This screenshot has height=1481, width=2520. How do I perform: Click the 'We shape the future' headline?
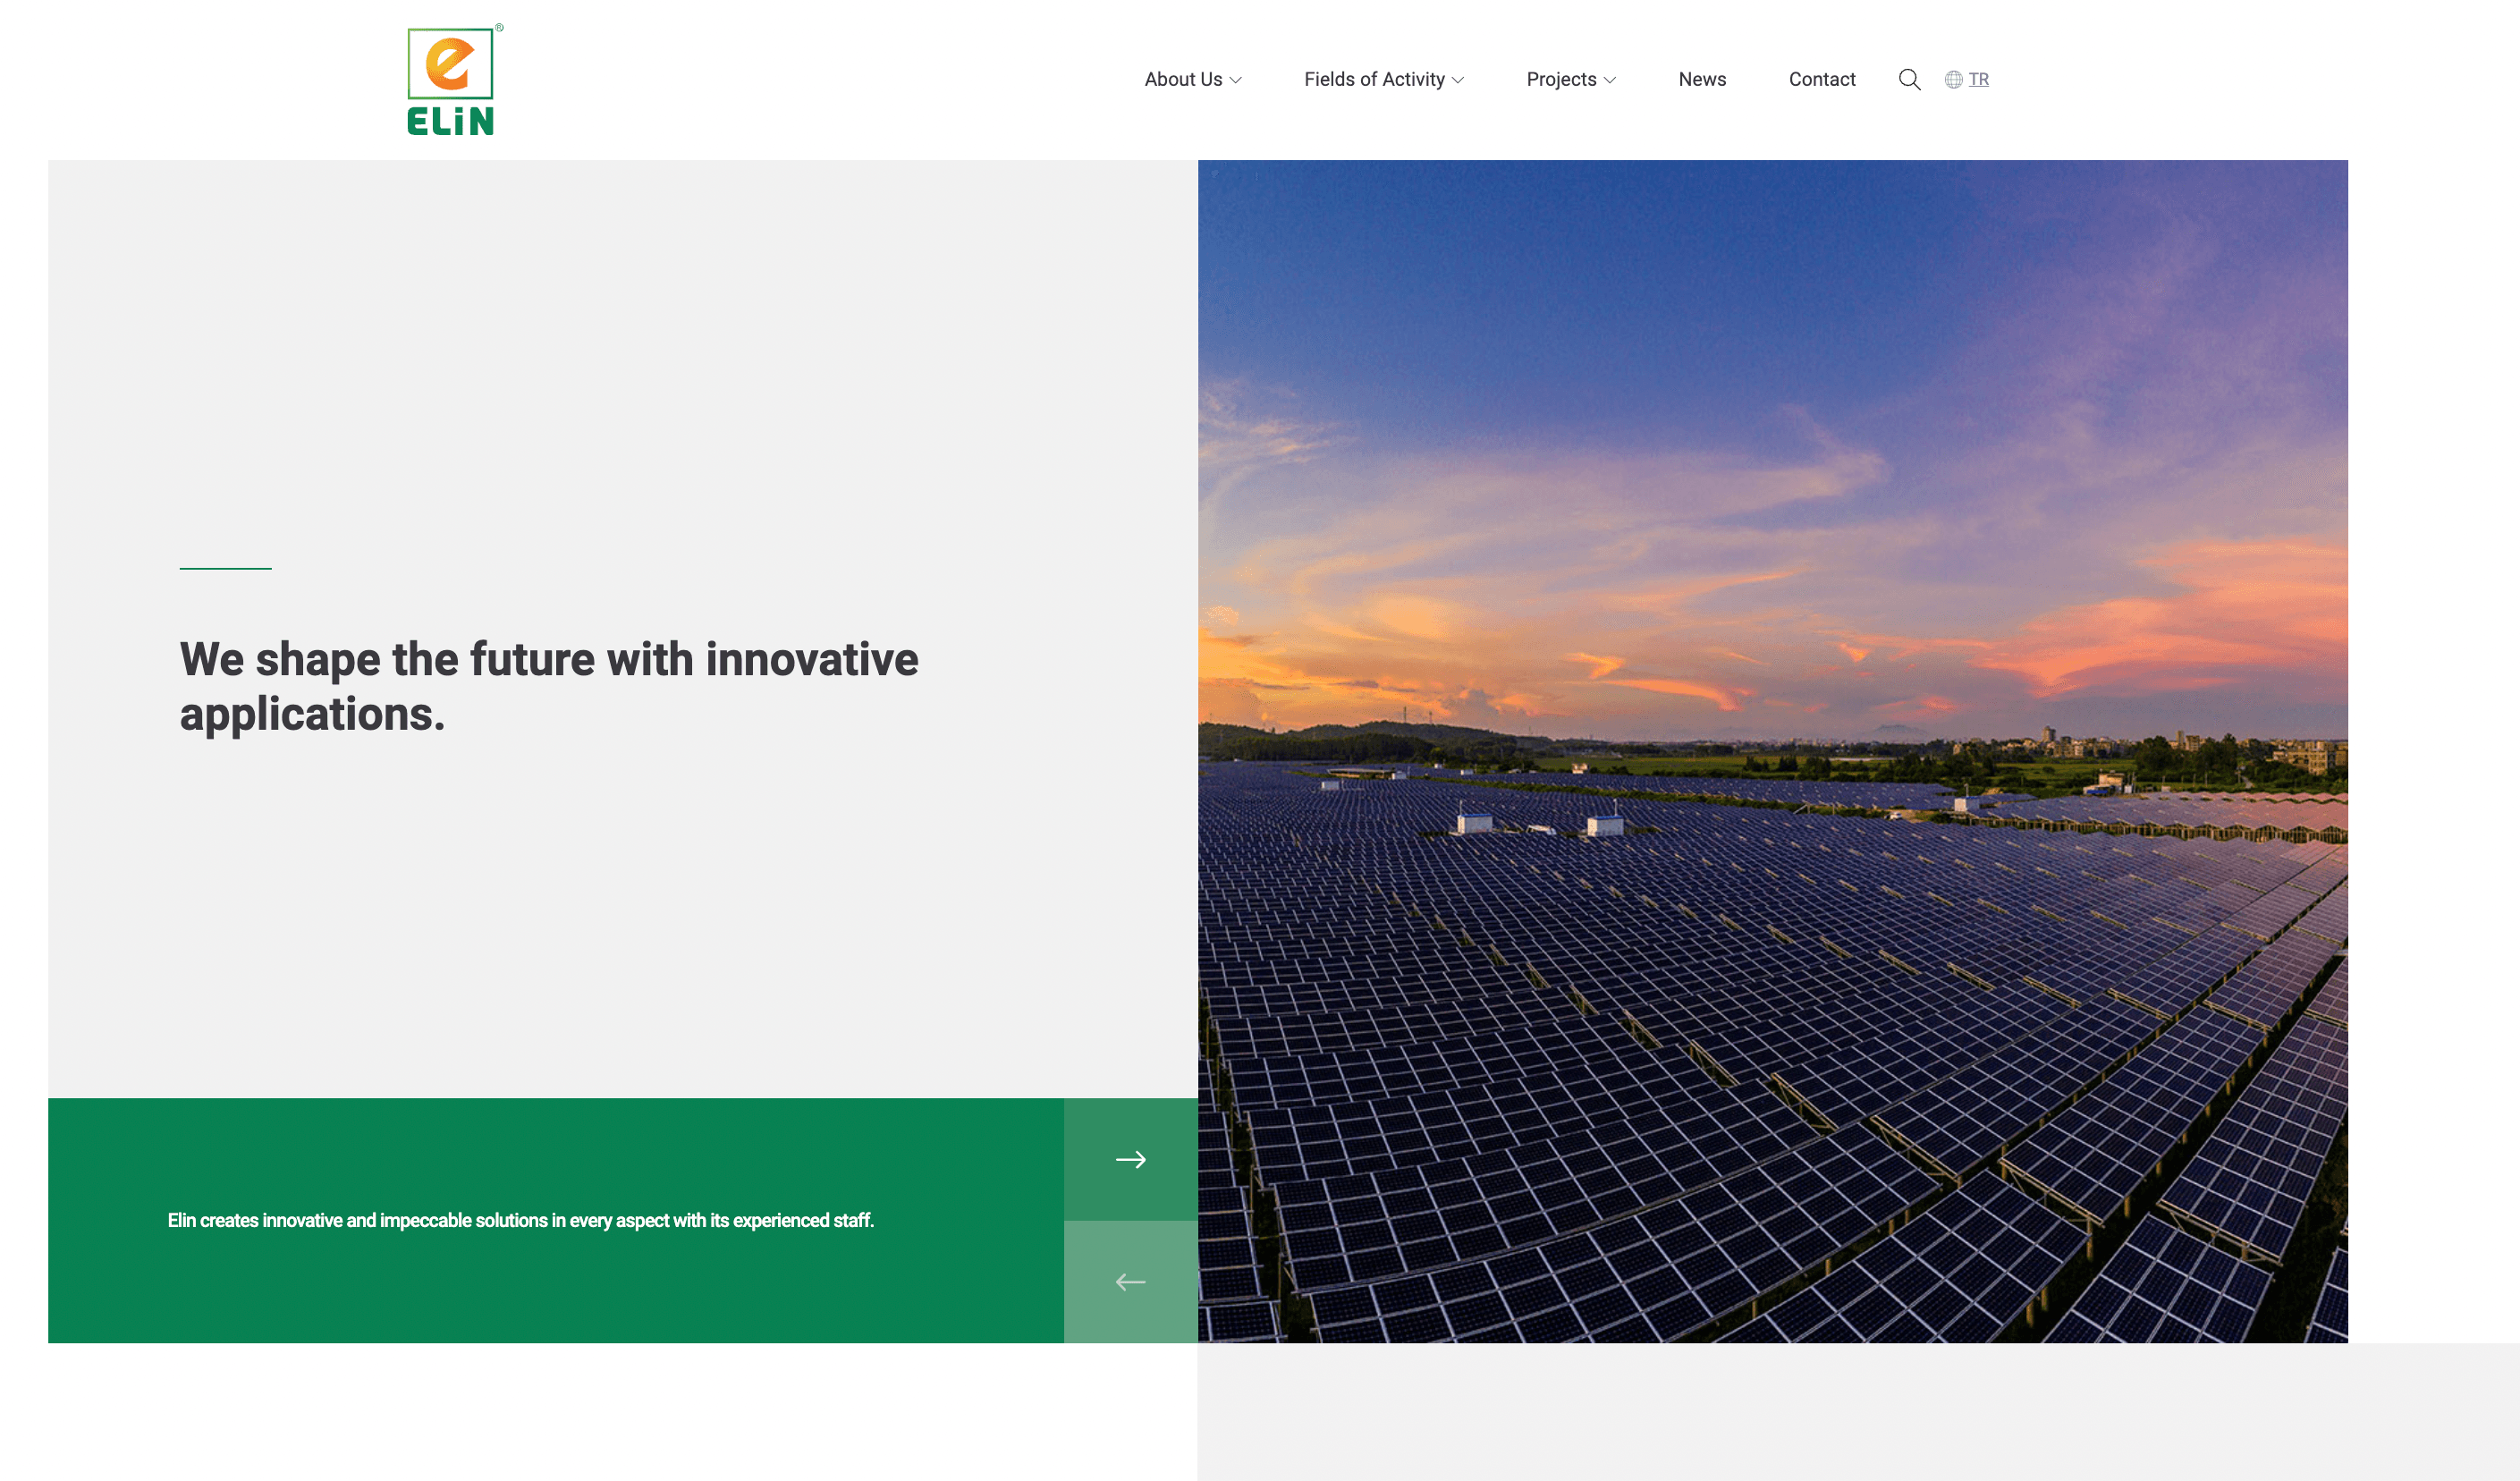[x=548, y=686]
